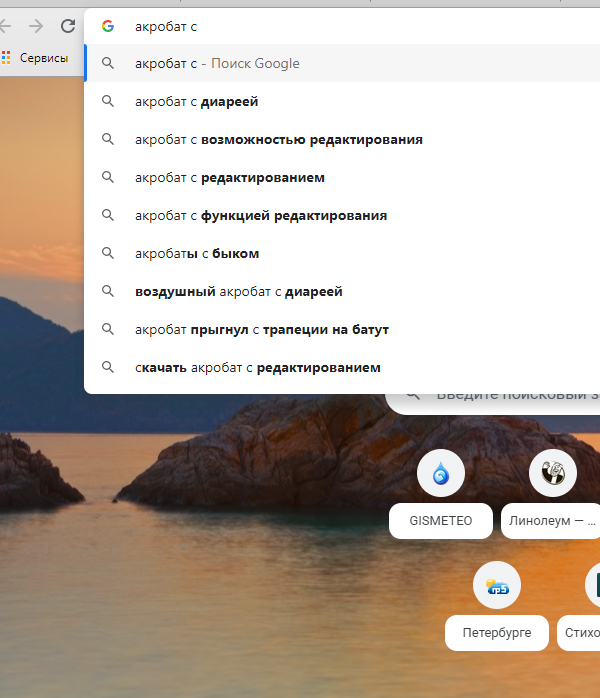Click 'акробат с - Поиск Google' entry
The width and height of the screenshot is (600, 698).
pos(217,63)
